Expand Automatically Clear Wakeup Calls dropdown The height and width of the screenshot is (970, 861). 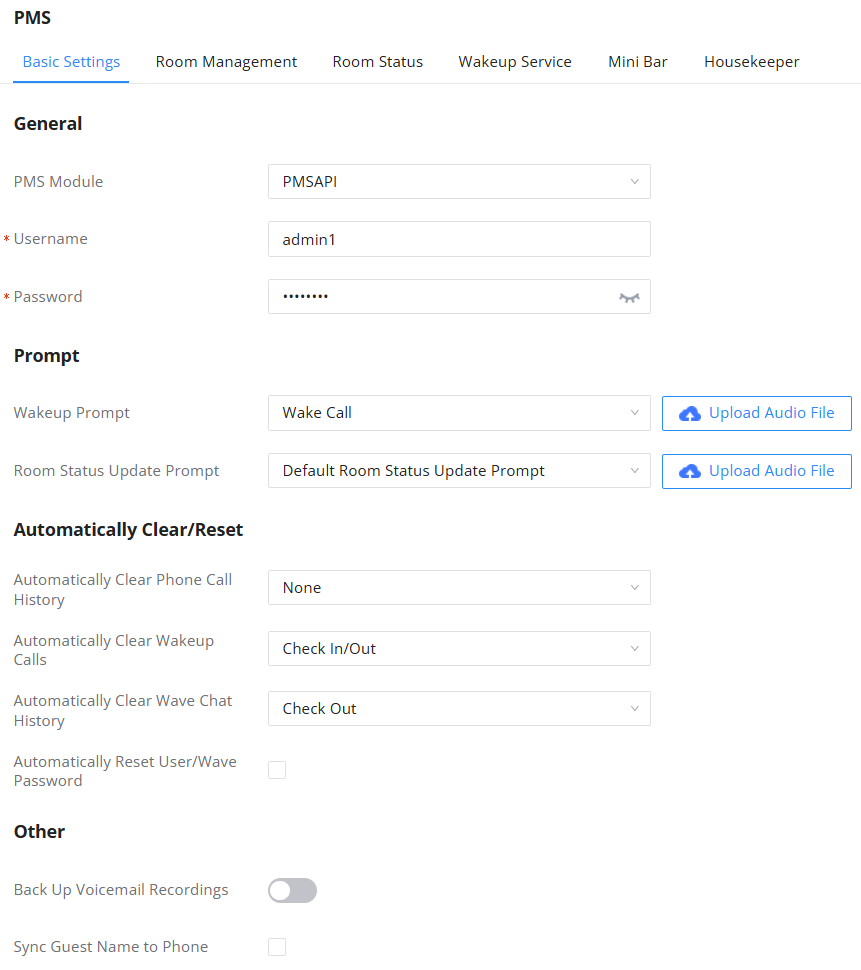pyautogui.click(x=459, y=649)
